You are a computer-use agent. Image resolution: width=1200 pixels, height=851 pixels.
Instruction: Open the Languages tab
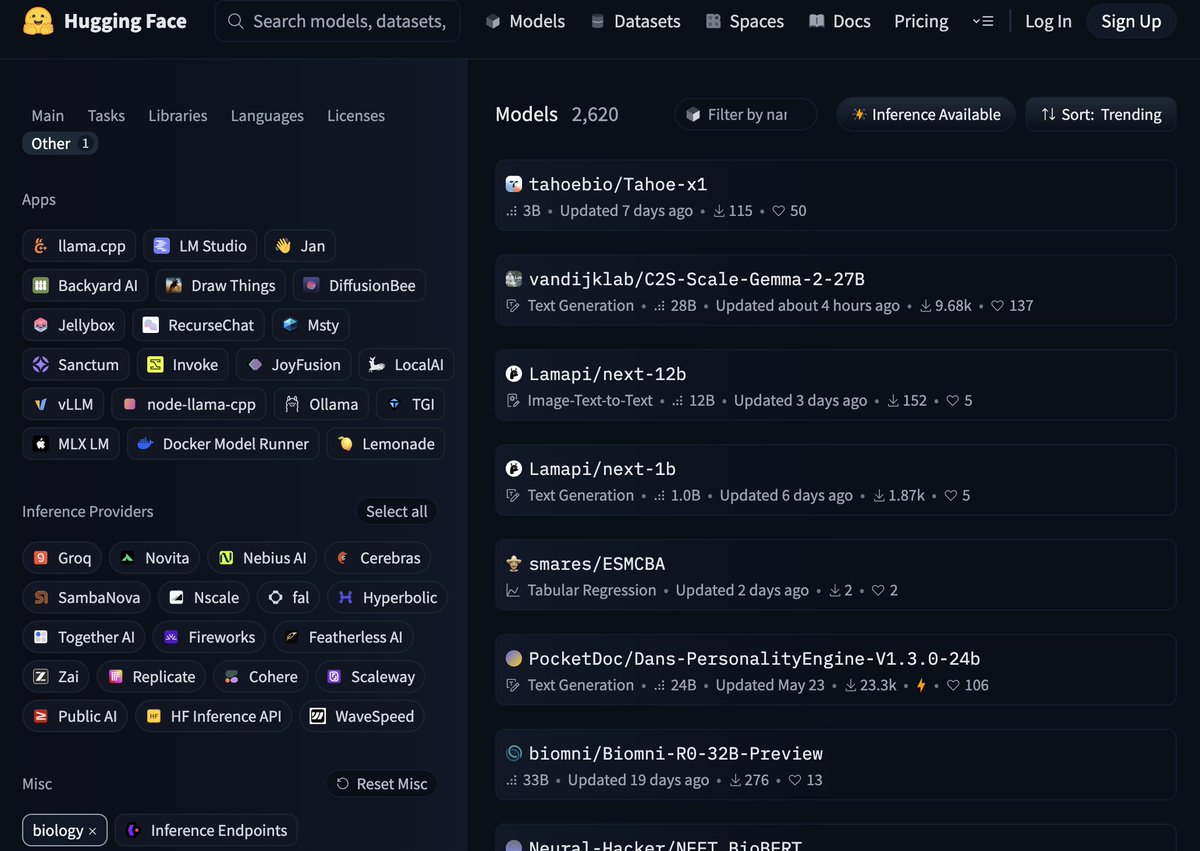pyautogui.click(x=267, y=116)
